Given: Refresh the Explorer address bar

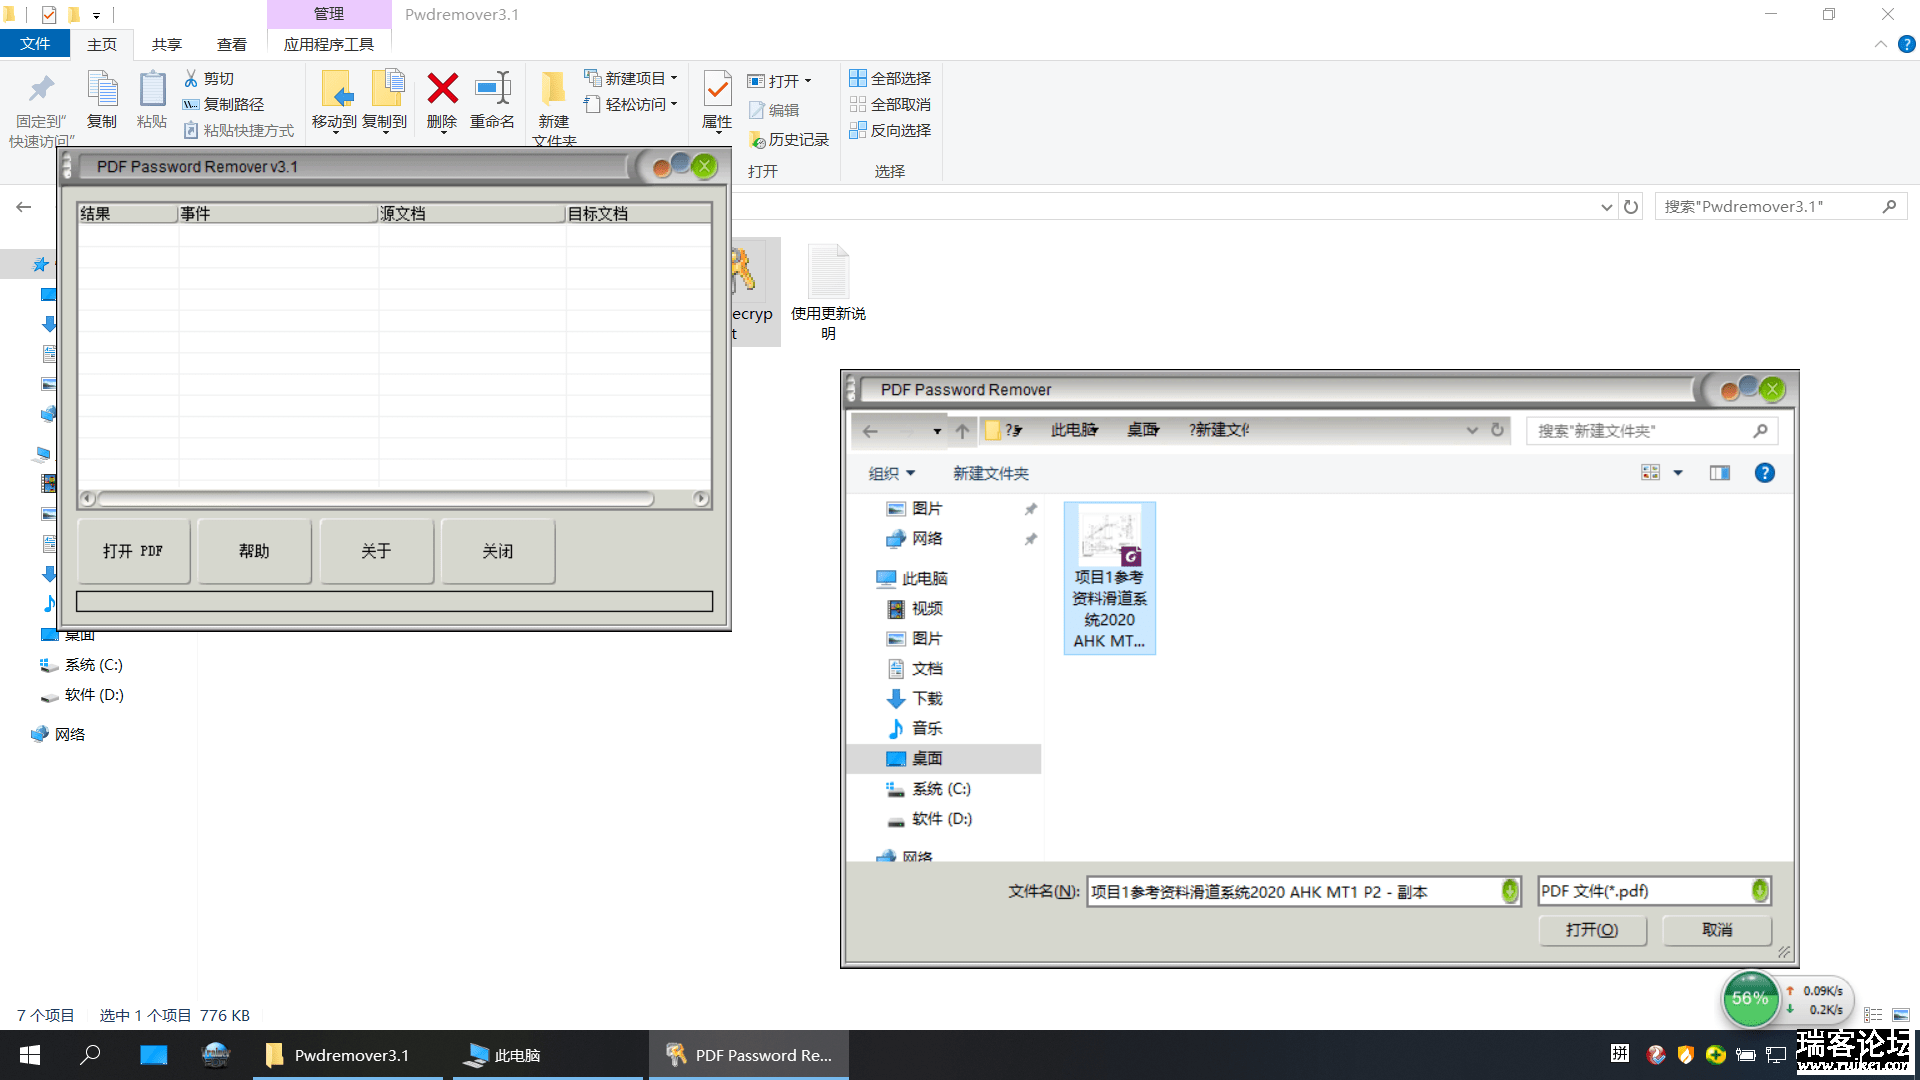Looking at the screenshot, I should [1631, 207].
